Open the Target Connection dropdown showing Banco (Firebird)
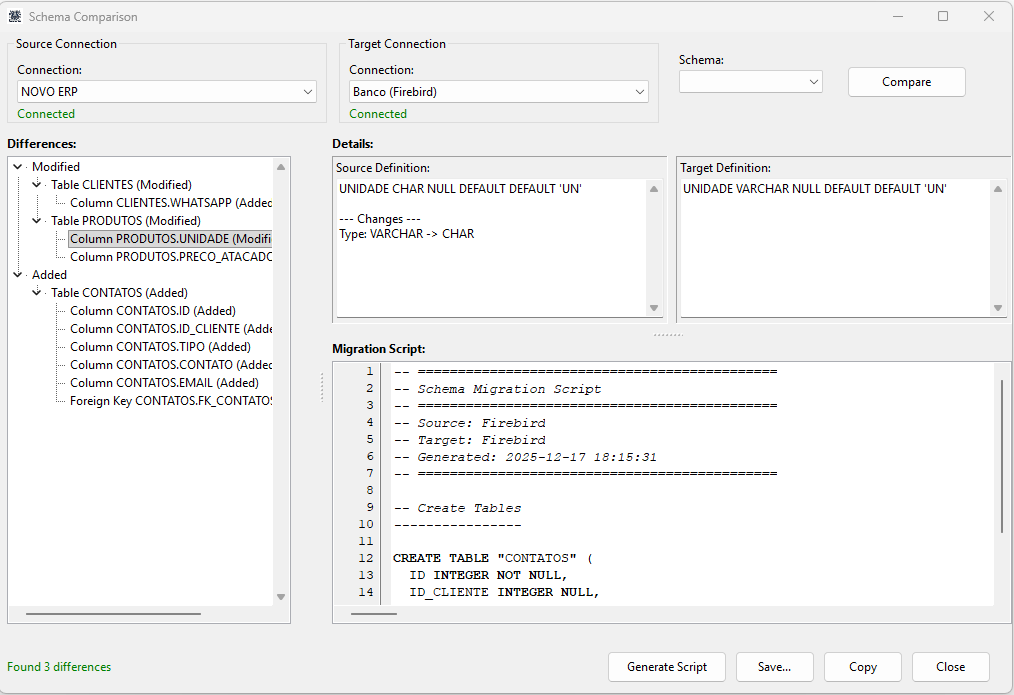 [x=499, y=92]
